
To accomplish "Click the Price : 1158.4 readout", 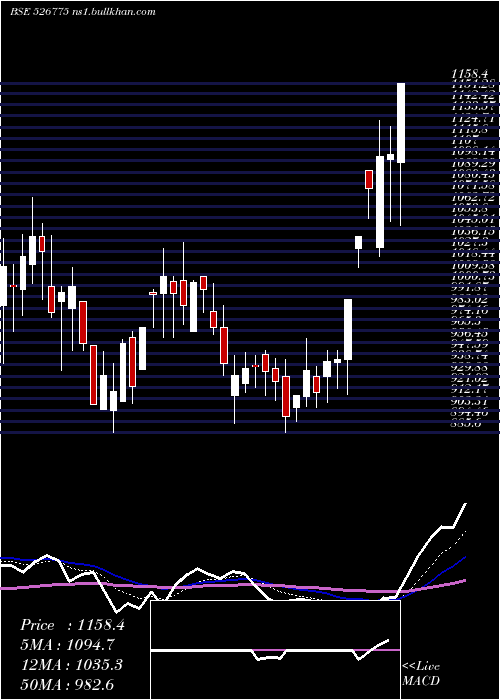I will click(x=72, y=625).
